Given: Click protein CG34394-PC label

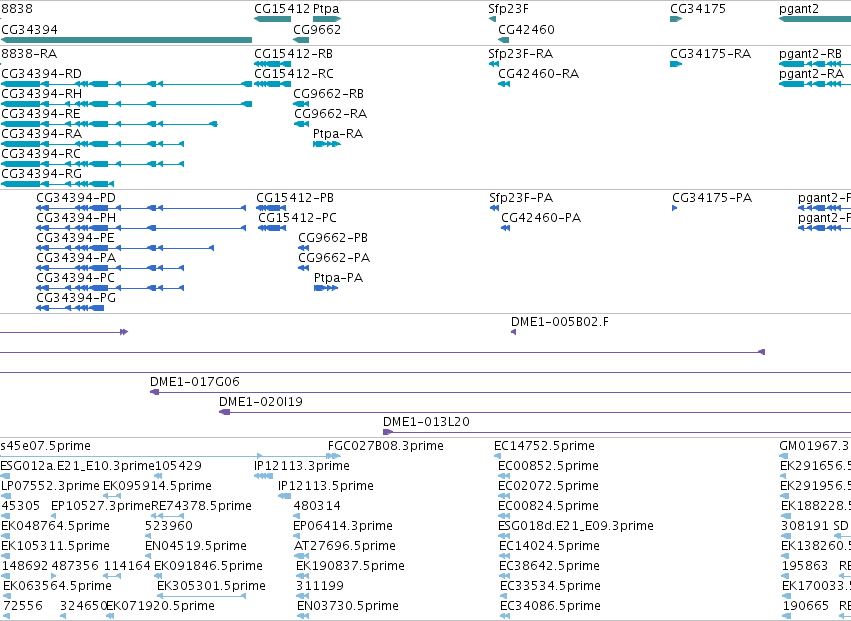Looking at the screenshot, I should 75,278.
